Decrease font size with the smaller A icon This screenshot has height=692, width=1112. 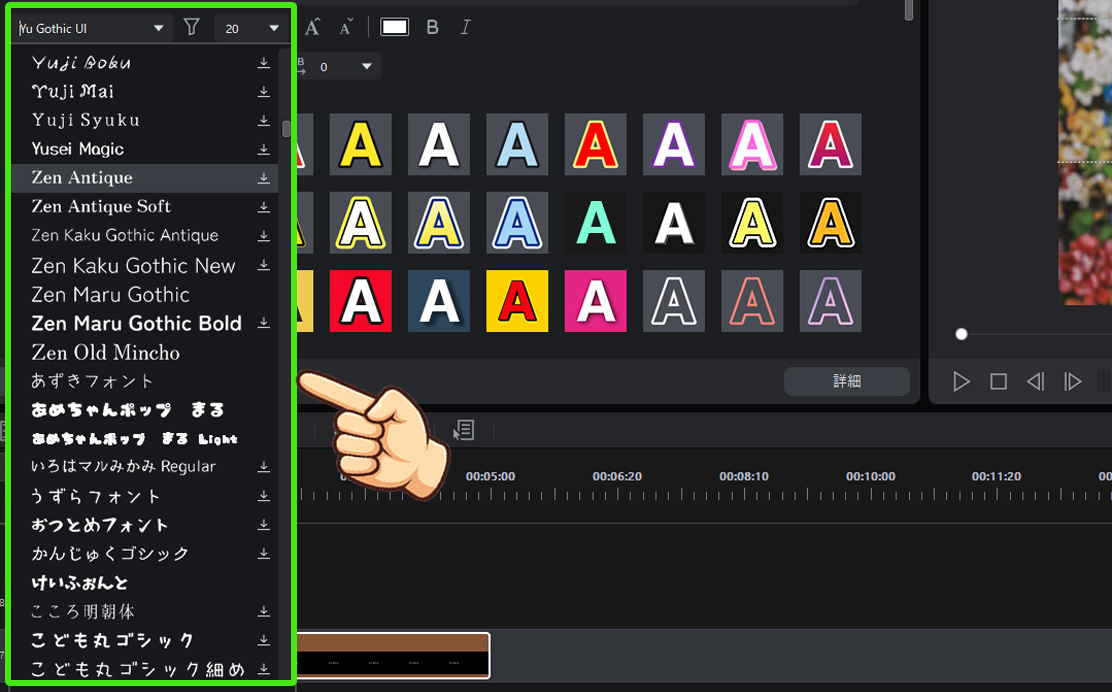point(346,27)
